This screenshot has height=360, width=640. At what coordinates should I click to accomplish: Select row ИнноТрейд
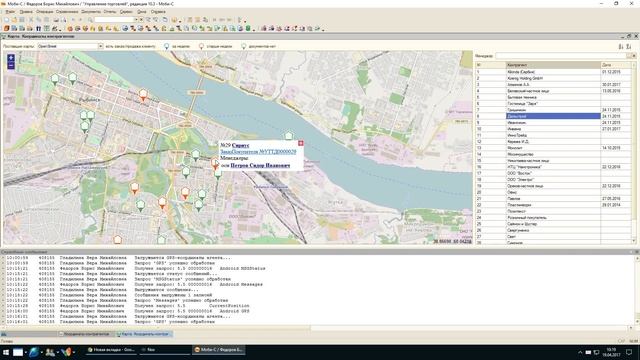[x=553, y=135]
